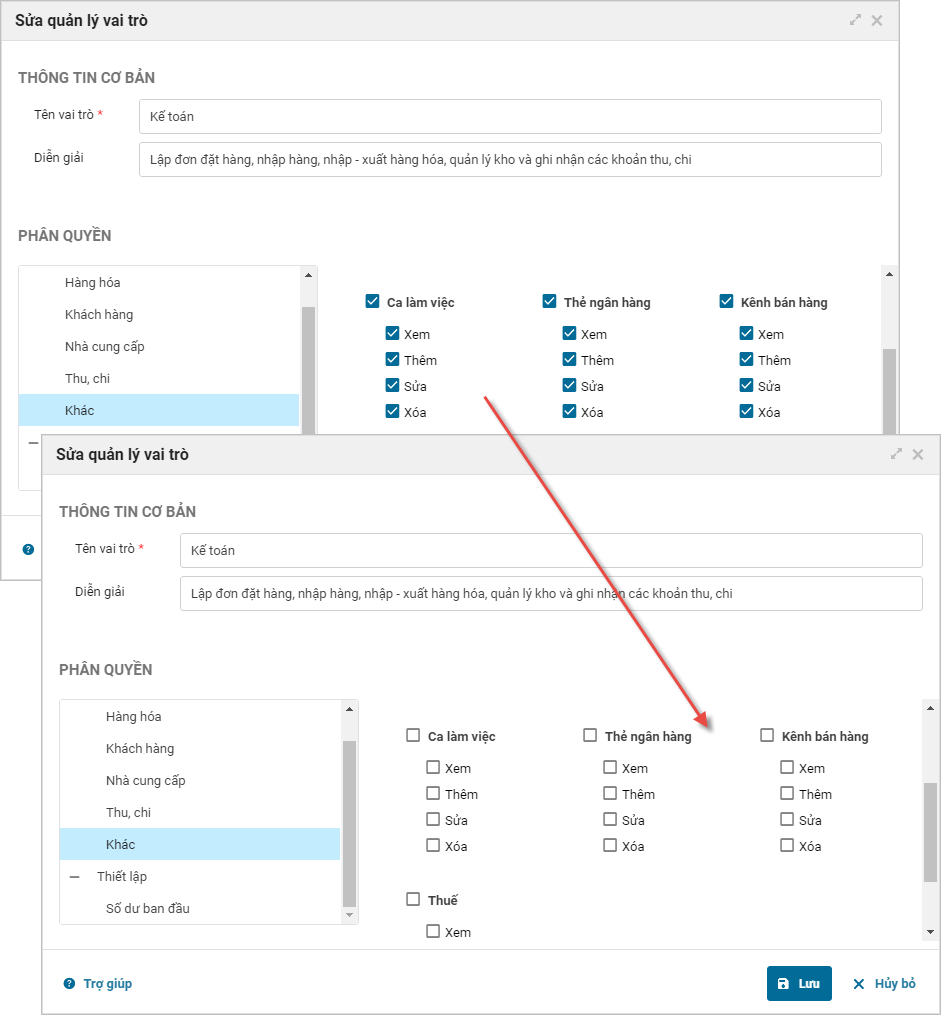The image size is (943, 1018).
Task: Collapse the Thiết lập tree node
Action: click(75, 876)
